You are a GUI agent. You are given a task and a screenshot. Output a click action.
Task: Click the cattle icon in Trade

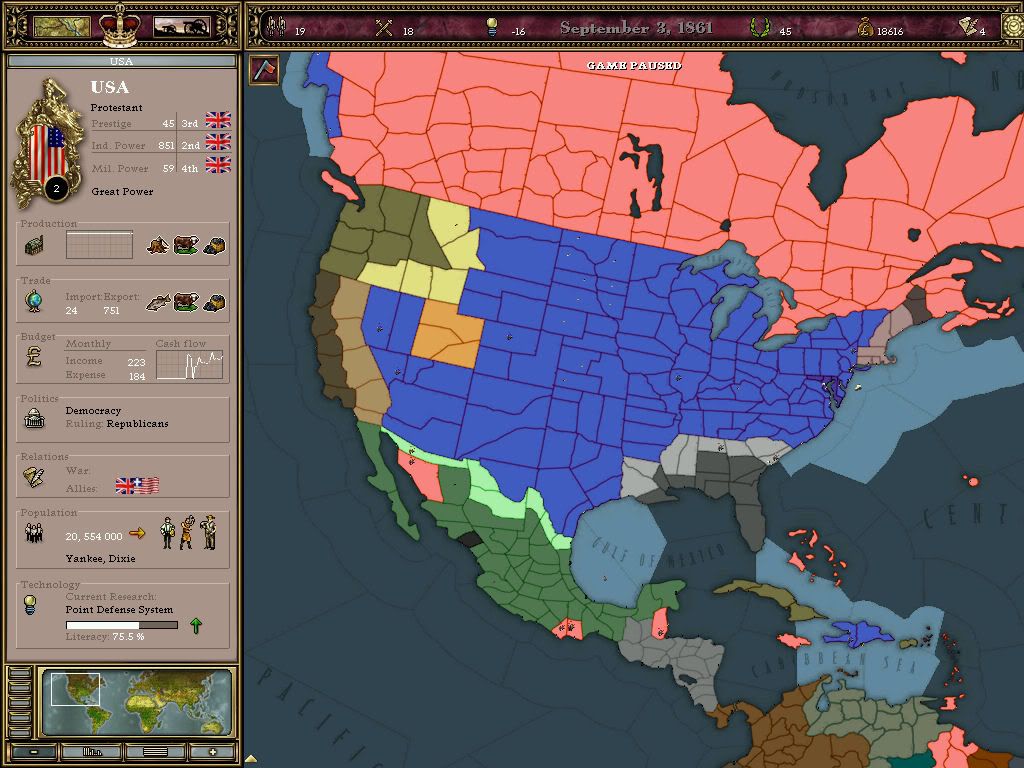185,302
